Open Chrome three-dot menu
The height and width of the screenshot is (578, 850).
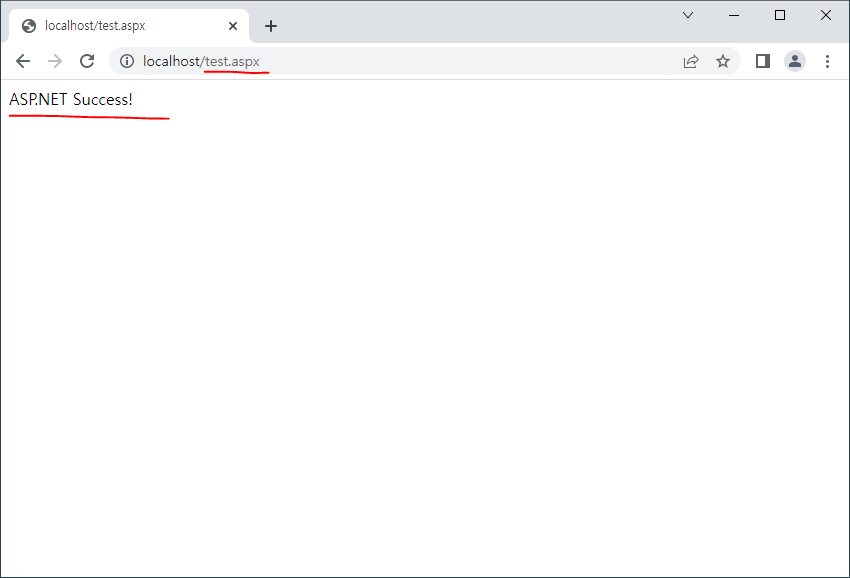[x=827, y=61]
